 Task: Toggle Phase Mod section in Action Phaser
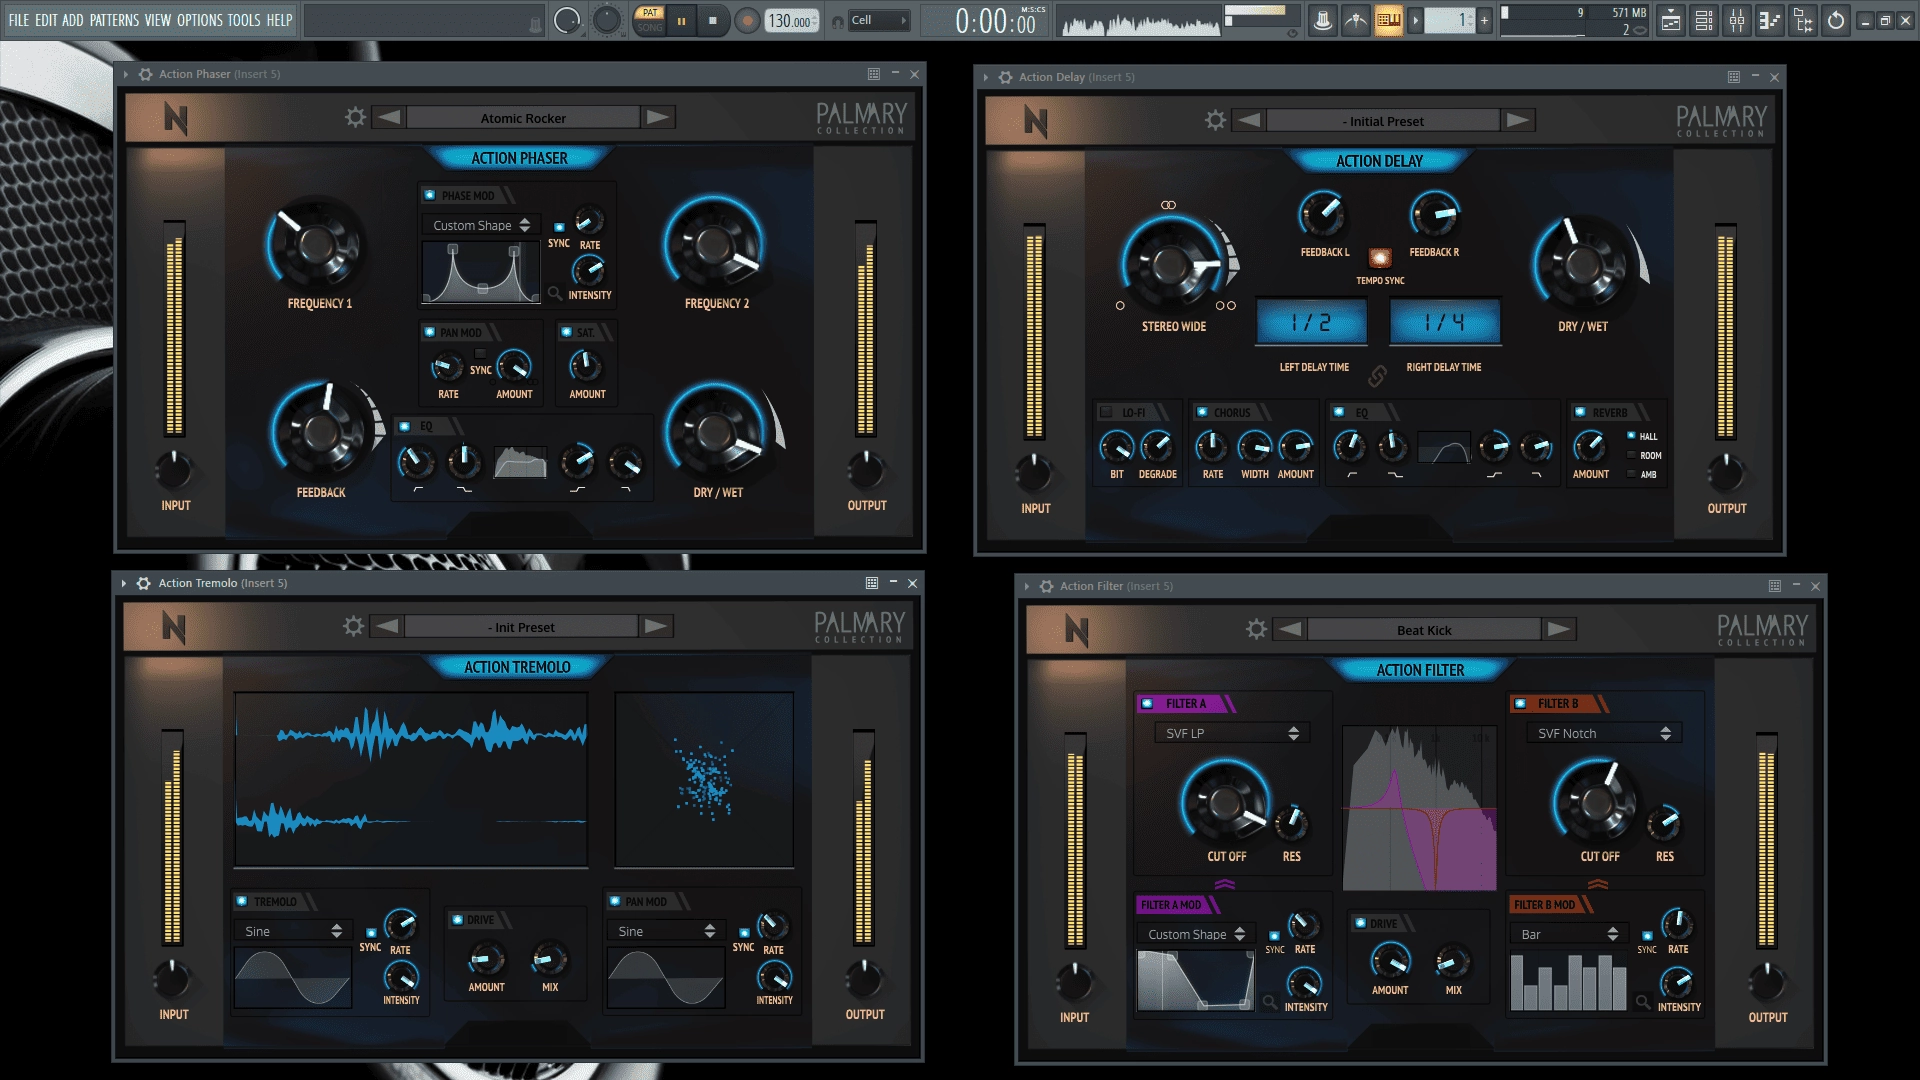[430, 195]
